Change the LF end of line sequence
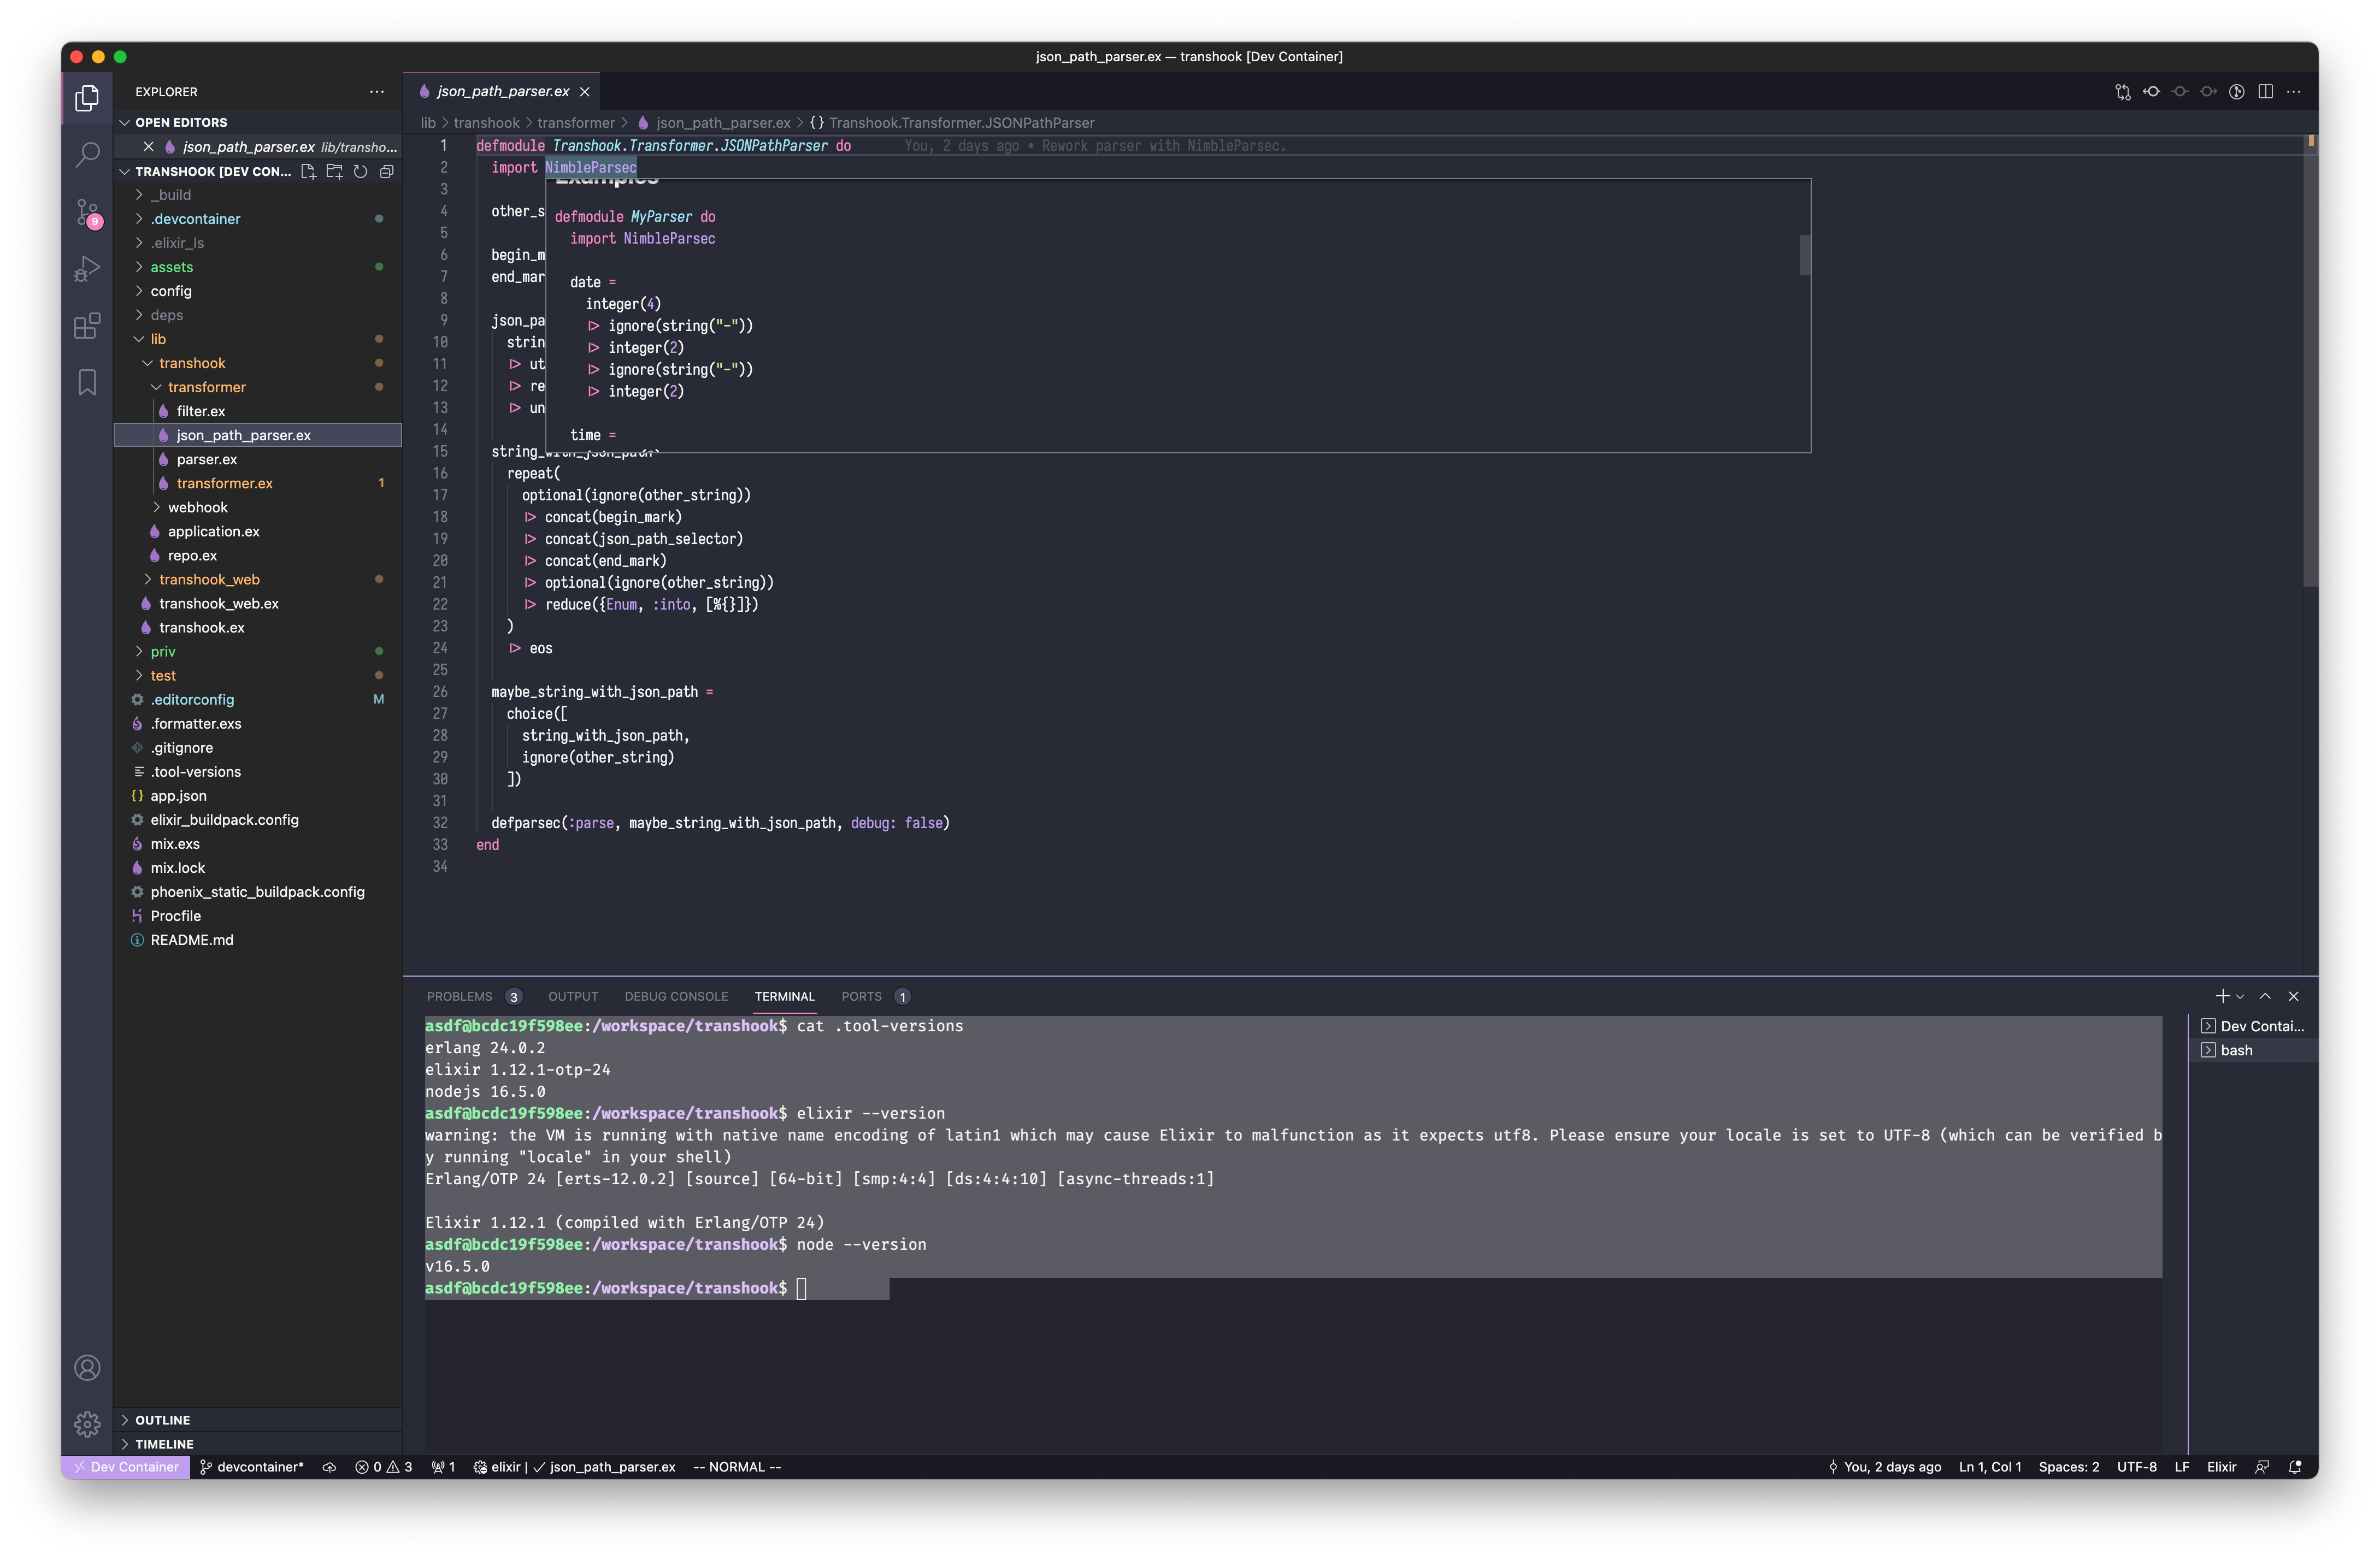Screen dimensions: 2380x1560 [x=2182, y=1466]
